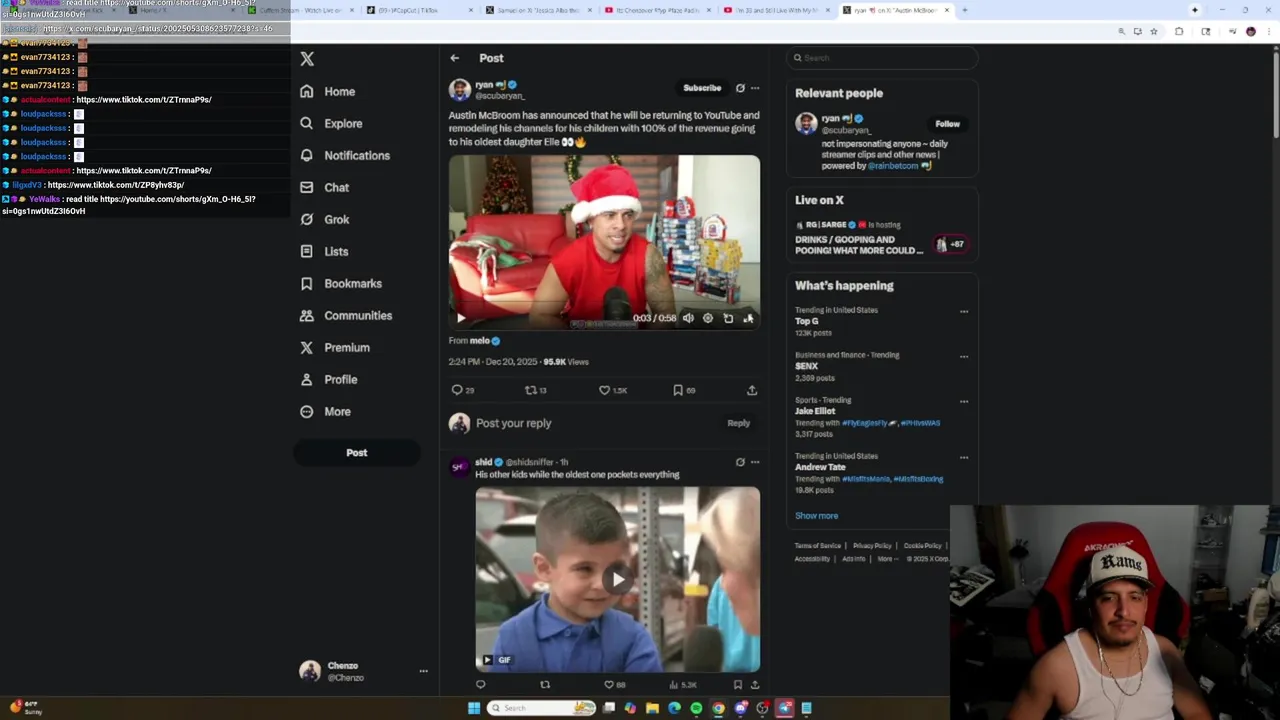The image size is (1280, 720).
Task: Click the Grok icon on ryan's post
Action: point(740,88)
